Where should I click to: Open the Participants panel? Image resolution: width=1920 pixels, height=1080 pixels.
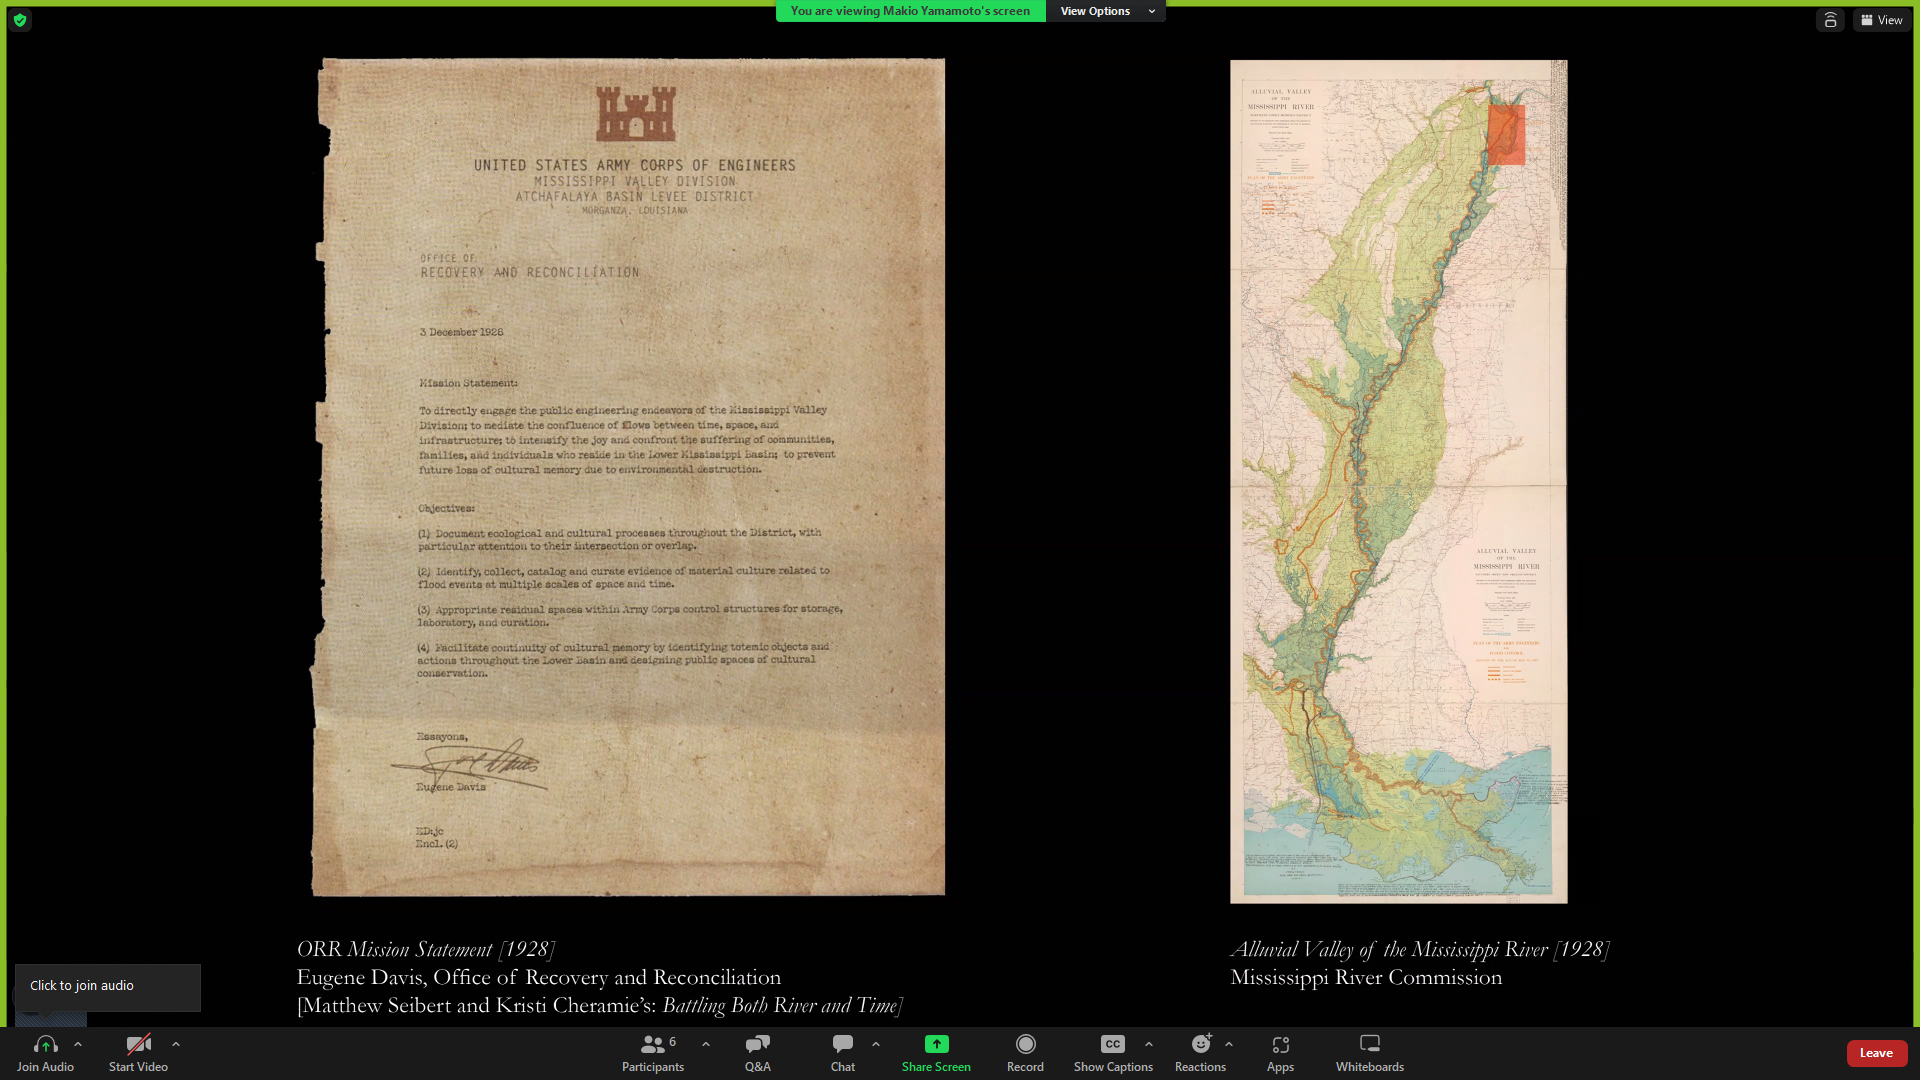click(653, 1053)
